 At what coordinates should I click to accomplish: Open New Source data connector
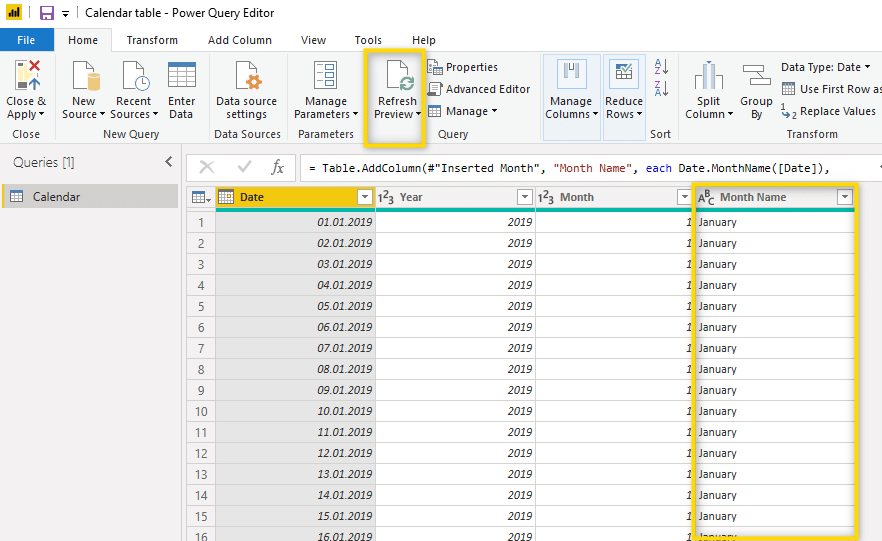(x=83, y=77)
